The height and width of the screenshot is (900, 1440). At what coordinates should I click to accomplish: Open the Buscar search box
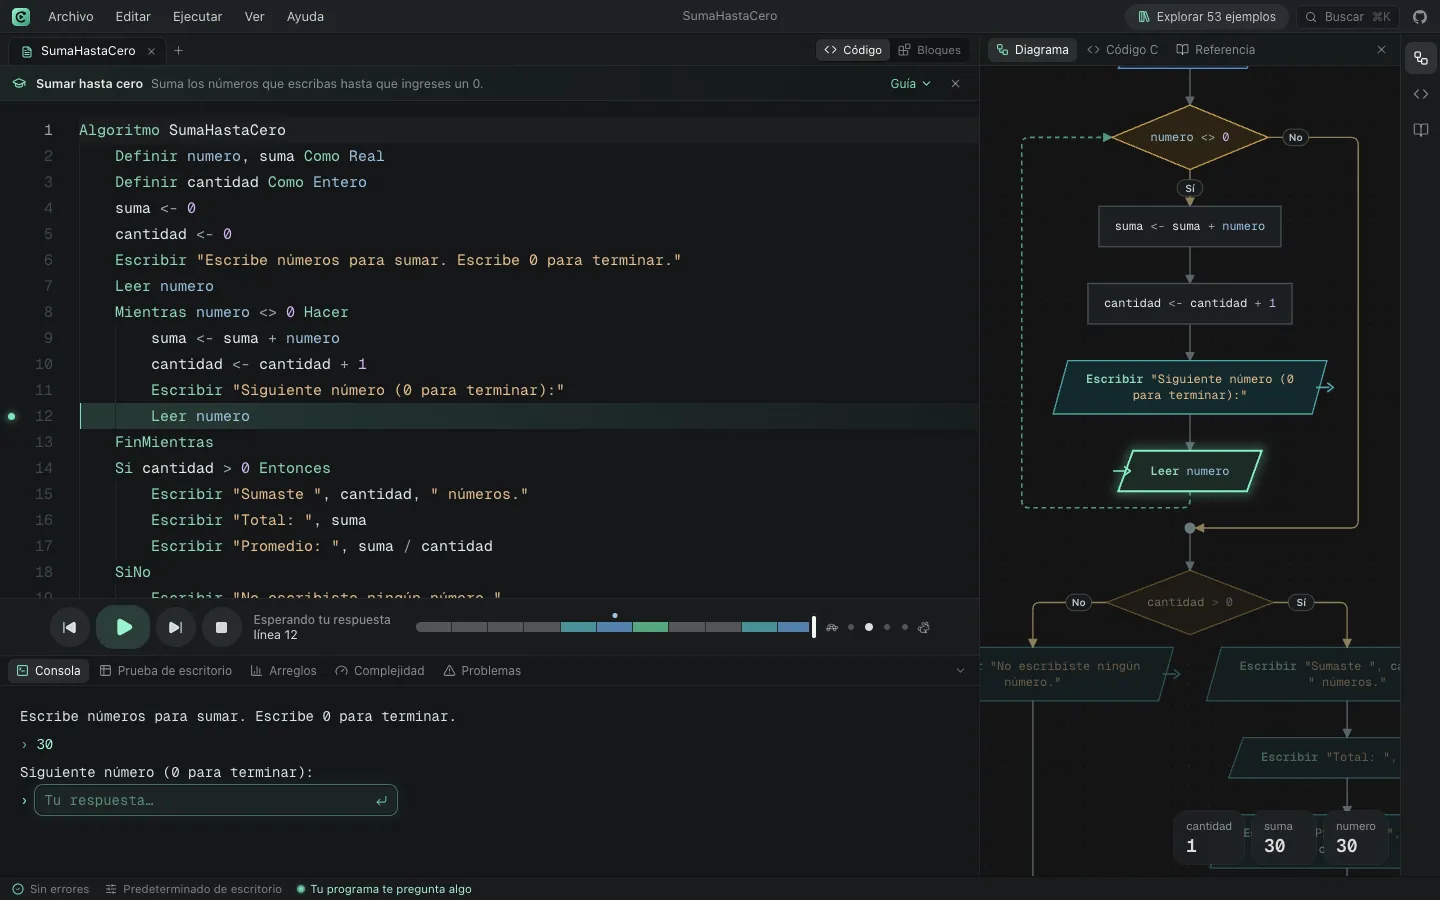coord(1348,17)
